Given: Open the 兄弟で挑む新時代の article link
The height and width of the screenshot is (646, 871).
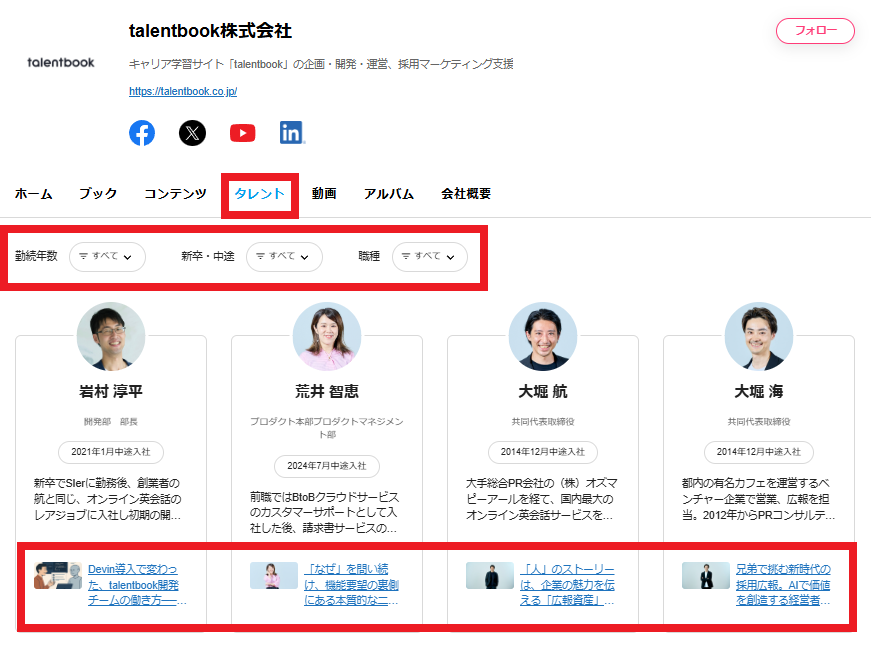Looking at the screenshot, I should click(783, 585).
